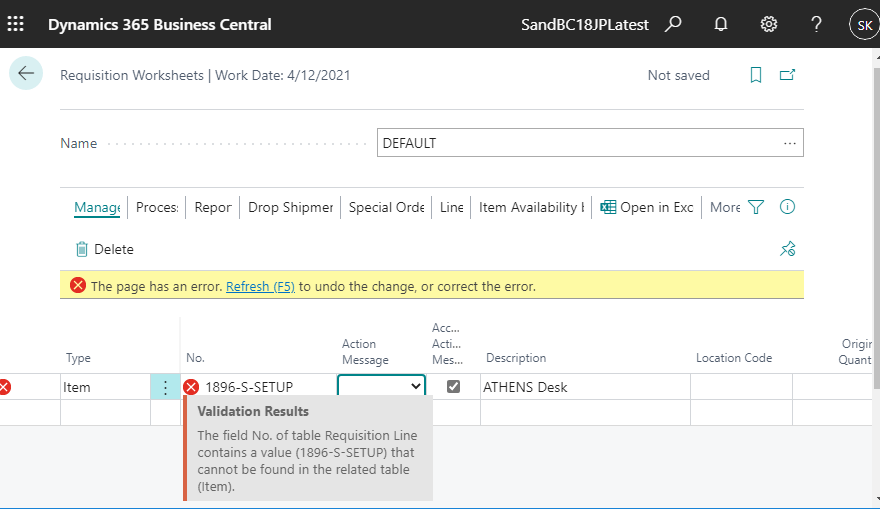
Task: Click the vertical page scrollbar
Action: [x=877, y=228]
